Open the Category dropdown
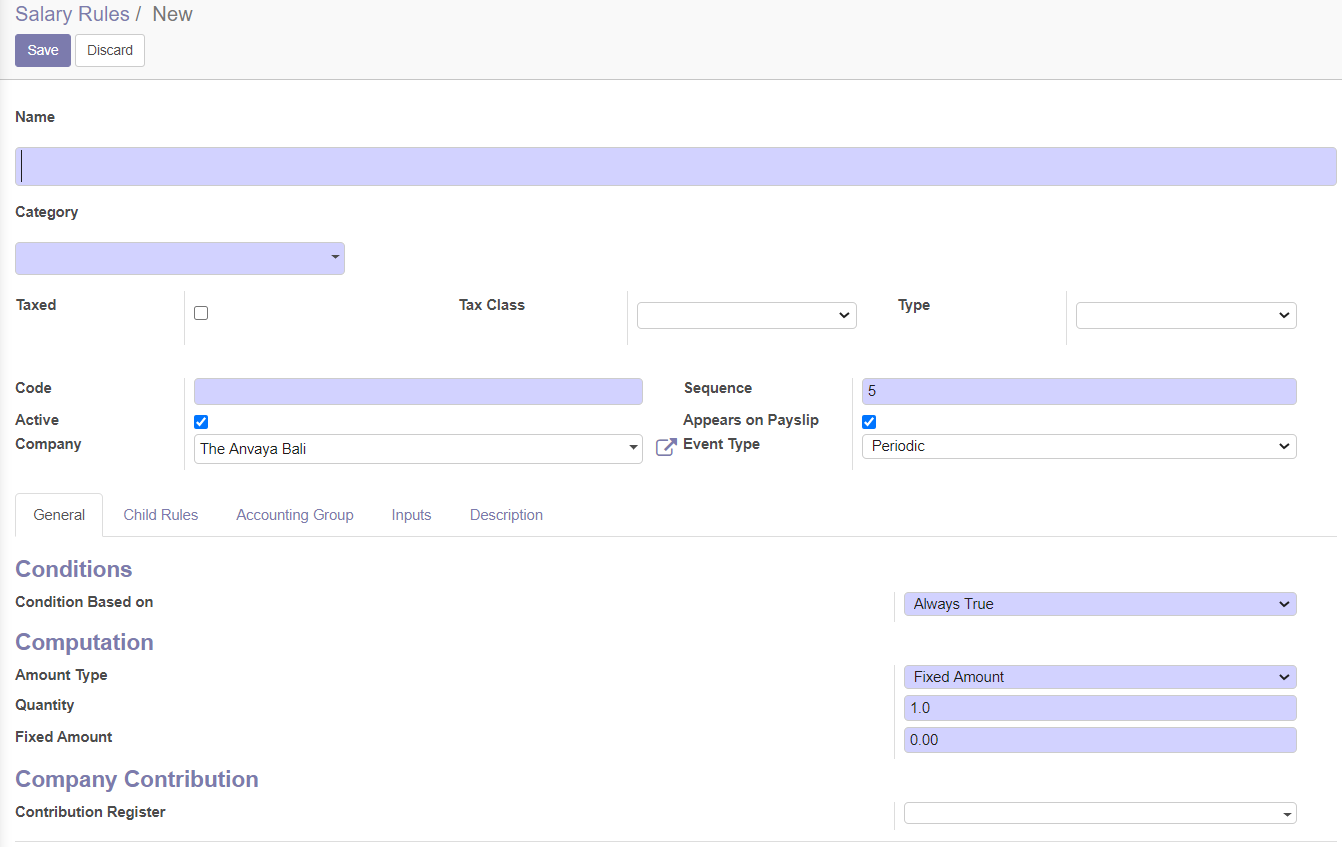Image resolution: width=1342 pixels, height=847 pixels. (180, 258)
